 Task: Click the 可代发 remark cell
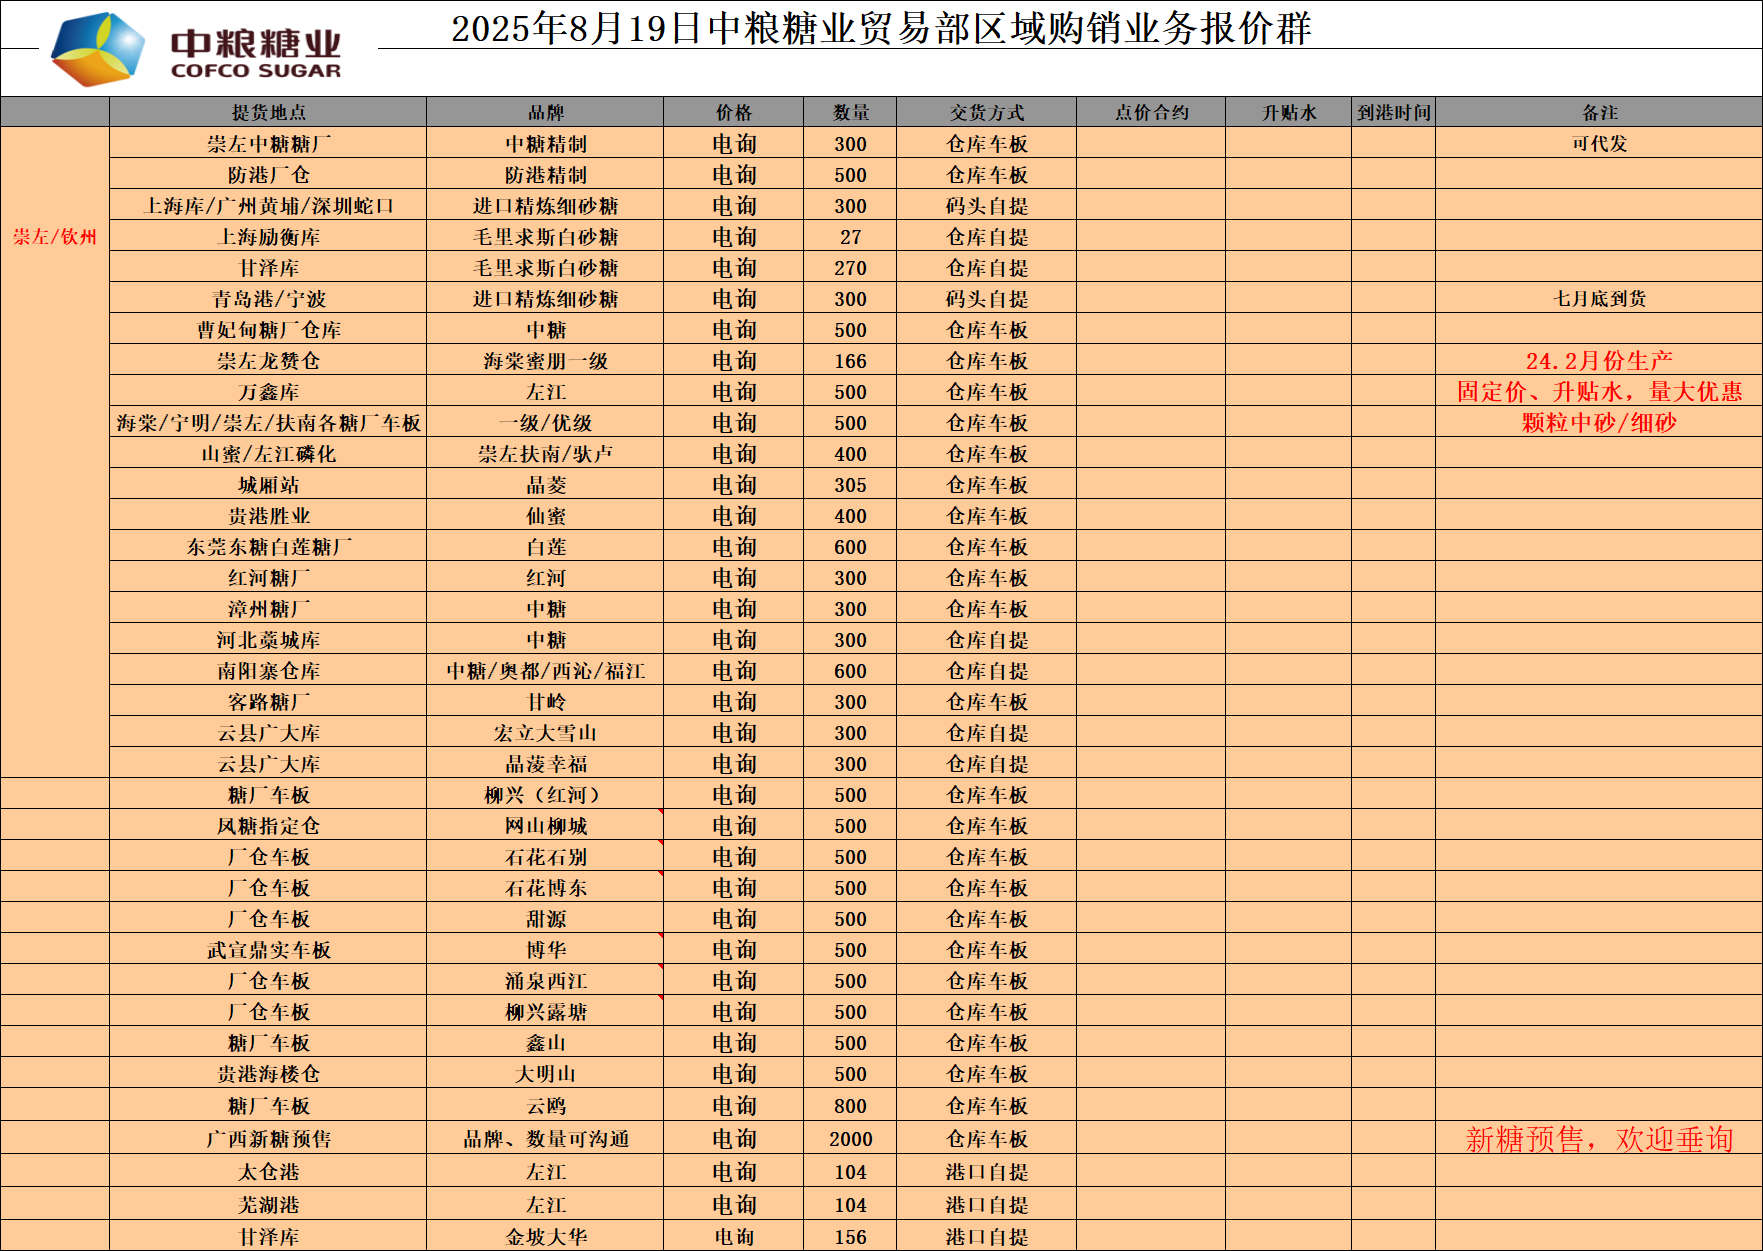click(x=1599, y=143)
